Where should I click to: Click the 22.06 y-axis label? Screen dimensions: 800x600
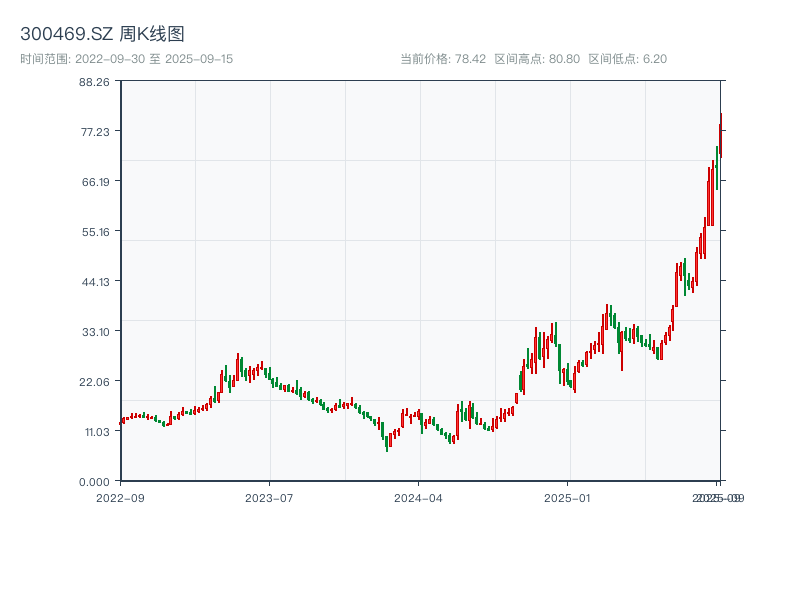click(x=93, y=381)
